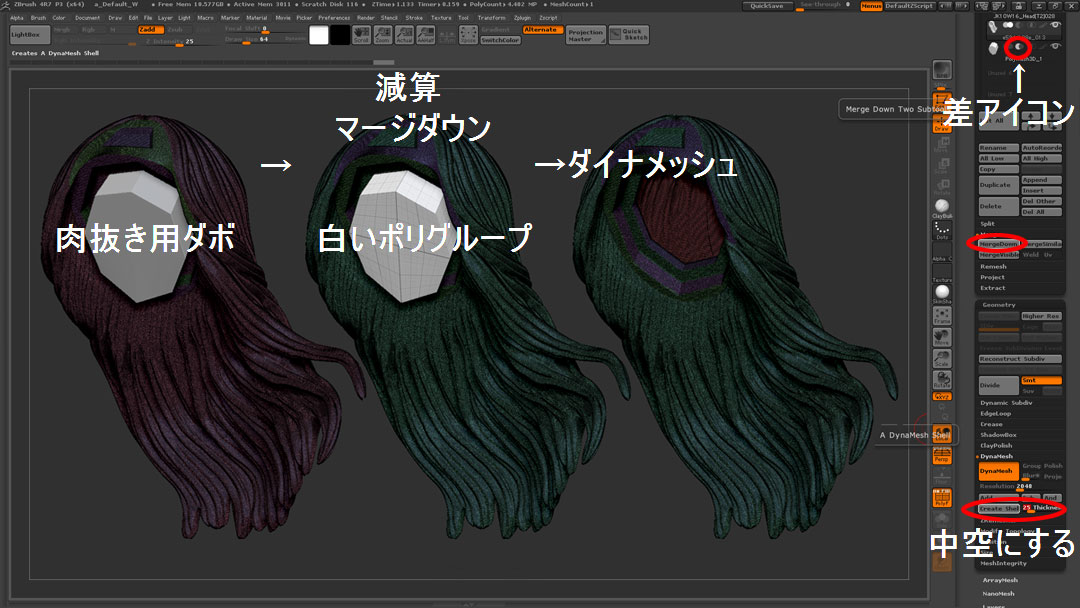Click the Scroll canvas icon in top shelf
Viewport: 1080px width, 608px height.
pyautogui.click(x=361, y=35)
